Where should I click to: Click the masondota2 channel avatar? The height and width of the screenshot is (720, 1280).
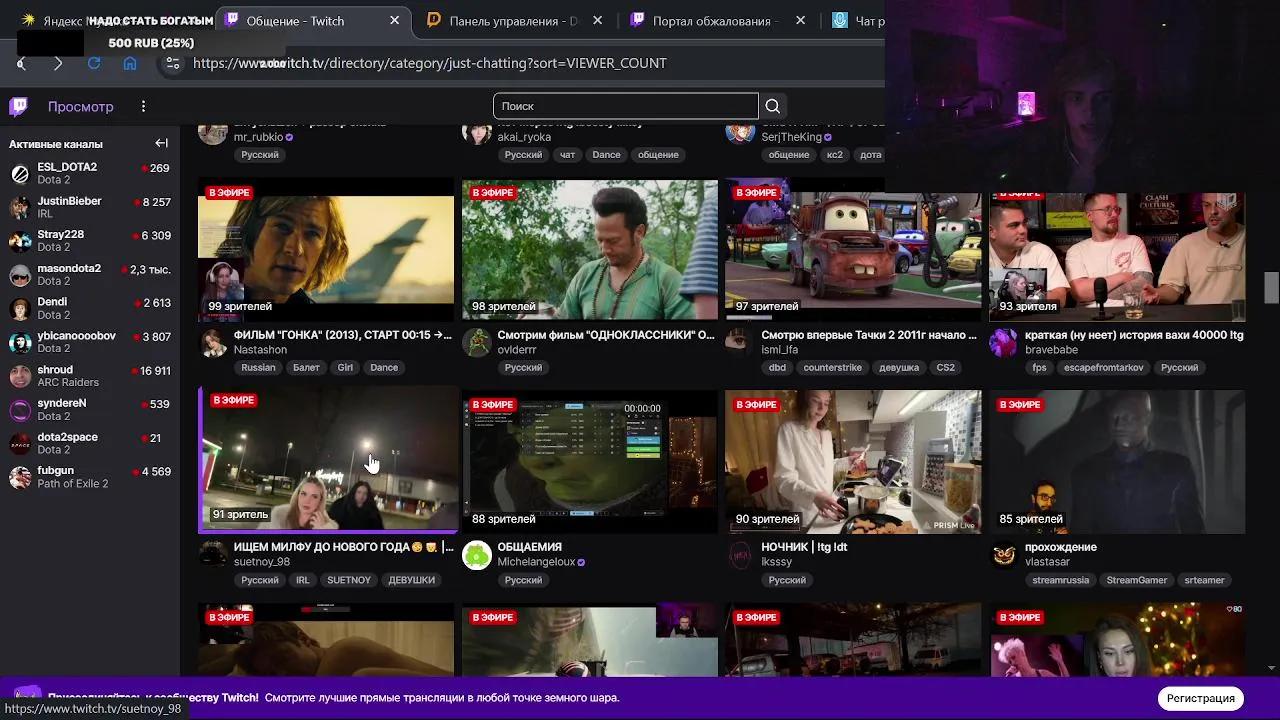[x=20, y=275]
